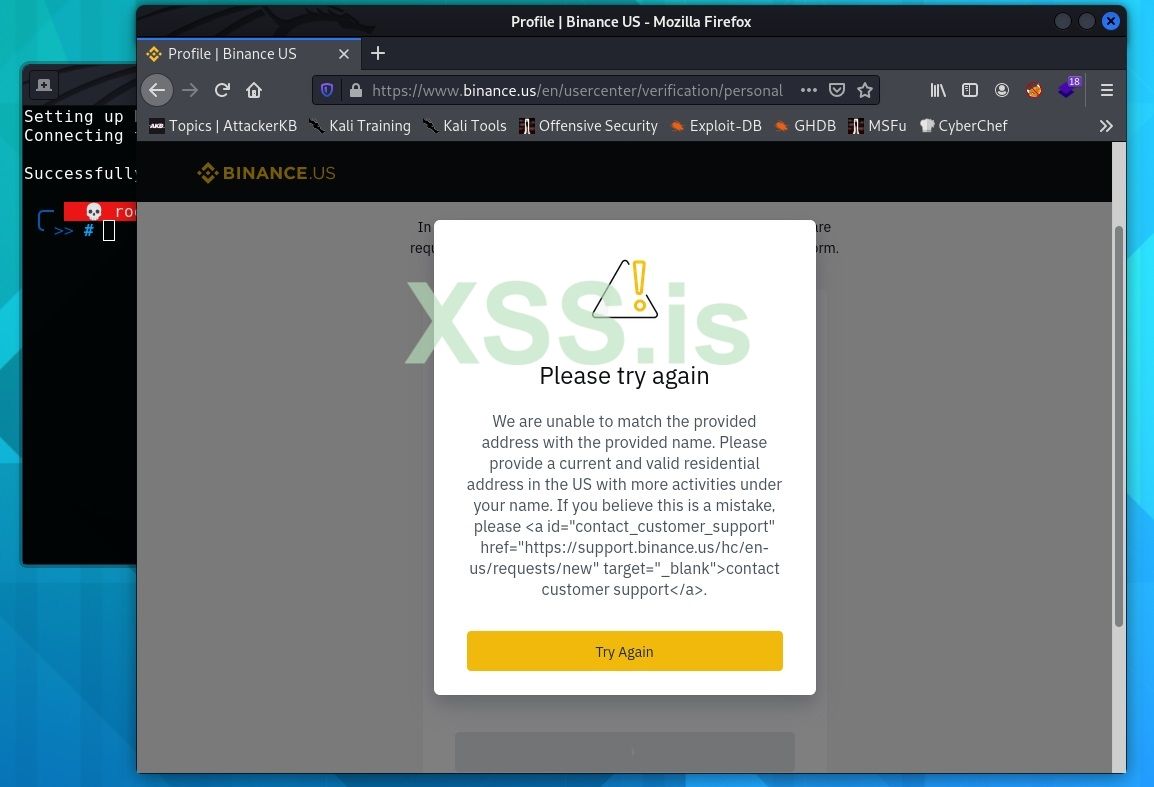Toggle the sidebar view icon
The width and height of the screenshot is (1154, 787).
coord(970,90)
